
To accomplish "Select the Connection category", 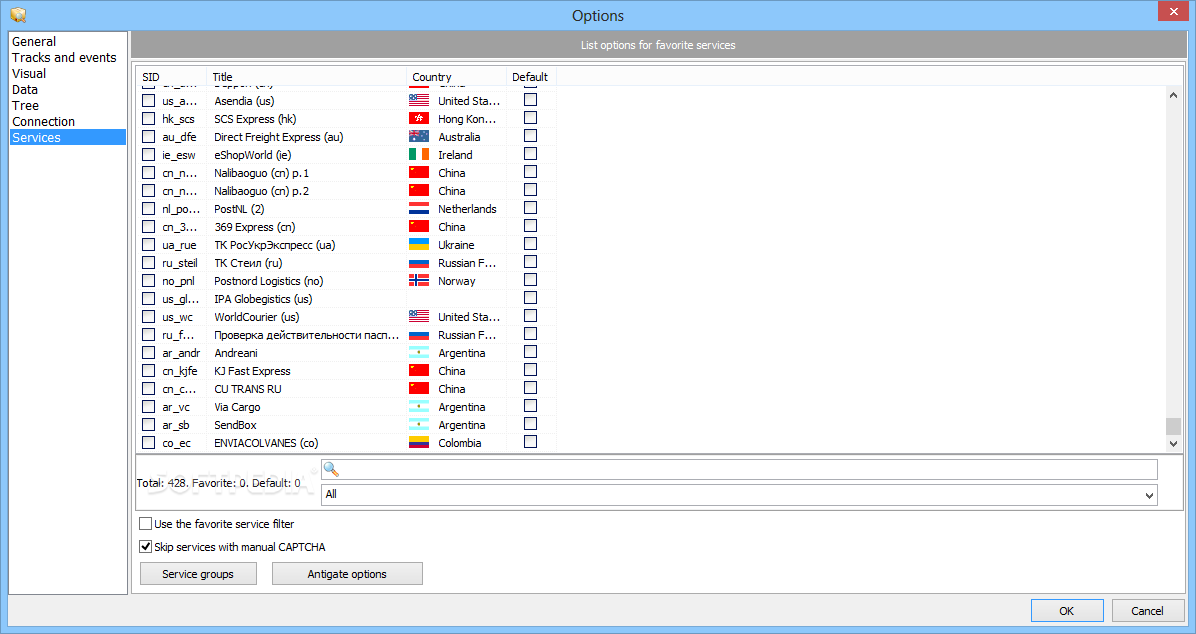I will [43, 121].
